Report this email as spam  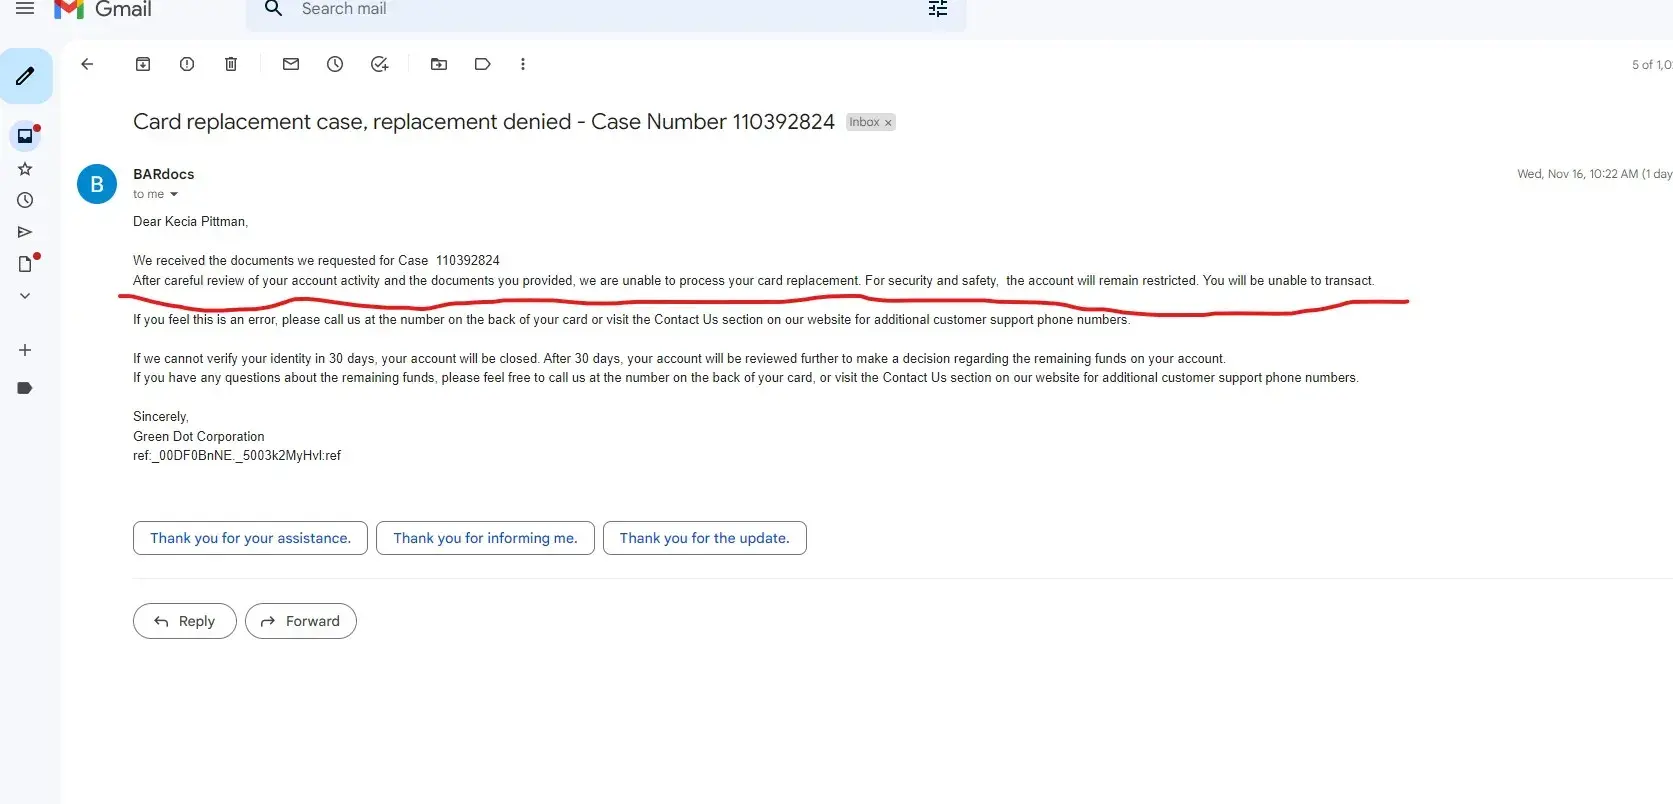coord(187,64)
